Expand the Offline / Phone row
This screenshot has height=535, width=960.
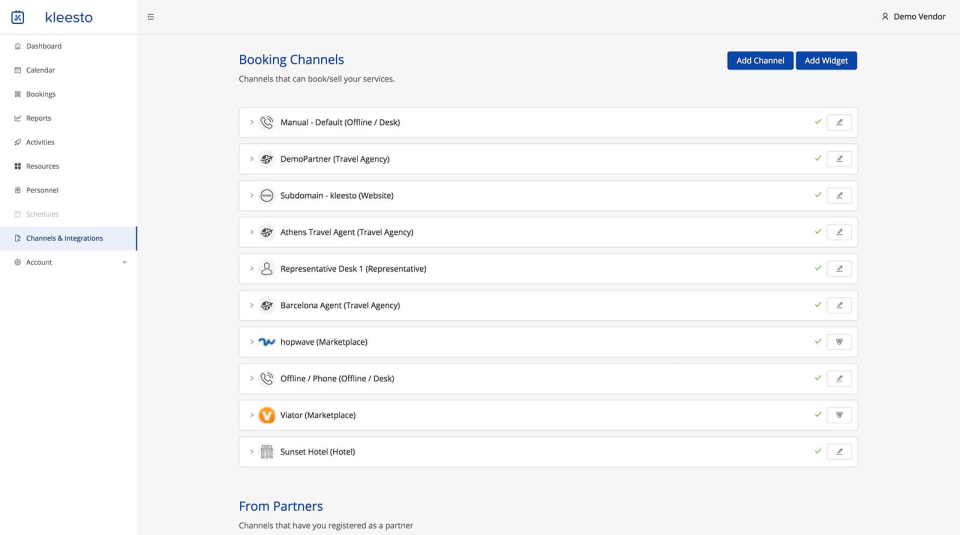tap(252, 378)
